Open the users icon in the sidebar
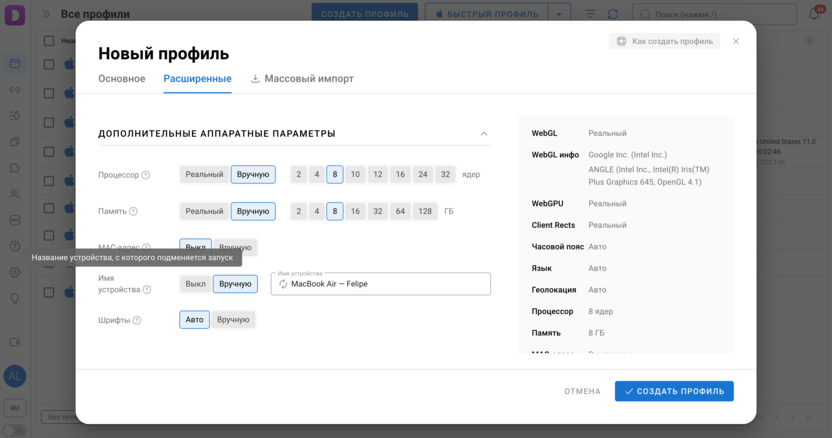Screen dimensions: 832x438 coord(15,194)
